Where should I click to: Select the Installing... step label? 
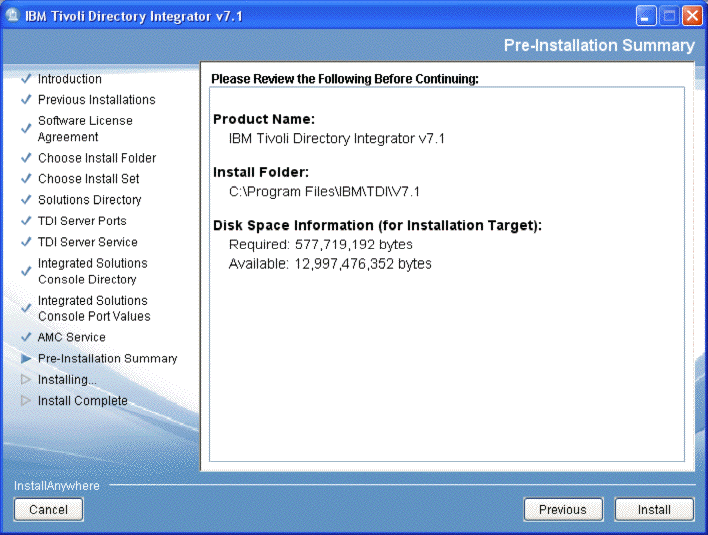point(67,380)
